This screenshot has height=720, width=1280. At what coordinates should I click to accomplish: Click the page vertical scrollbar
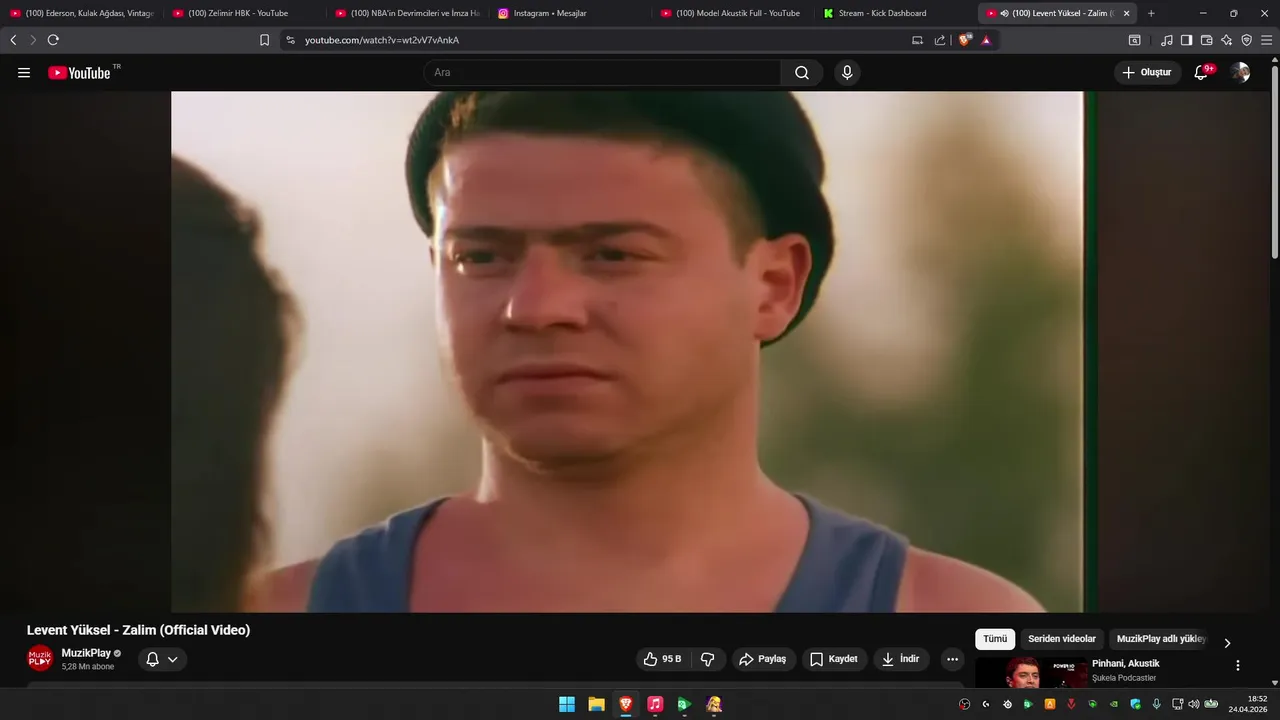1274,160
